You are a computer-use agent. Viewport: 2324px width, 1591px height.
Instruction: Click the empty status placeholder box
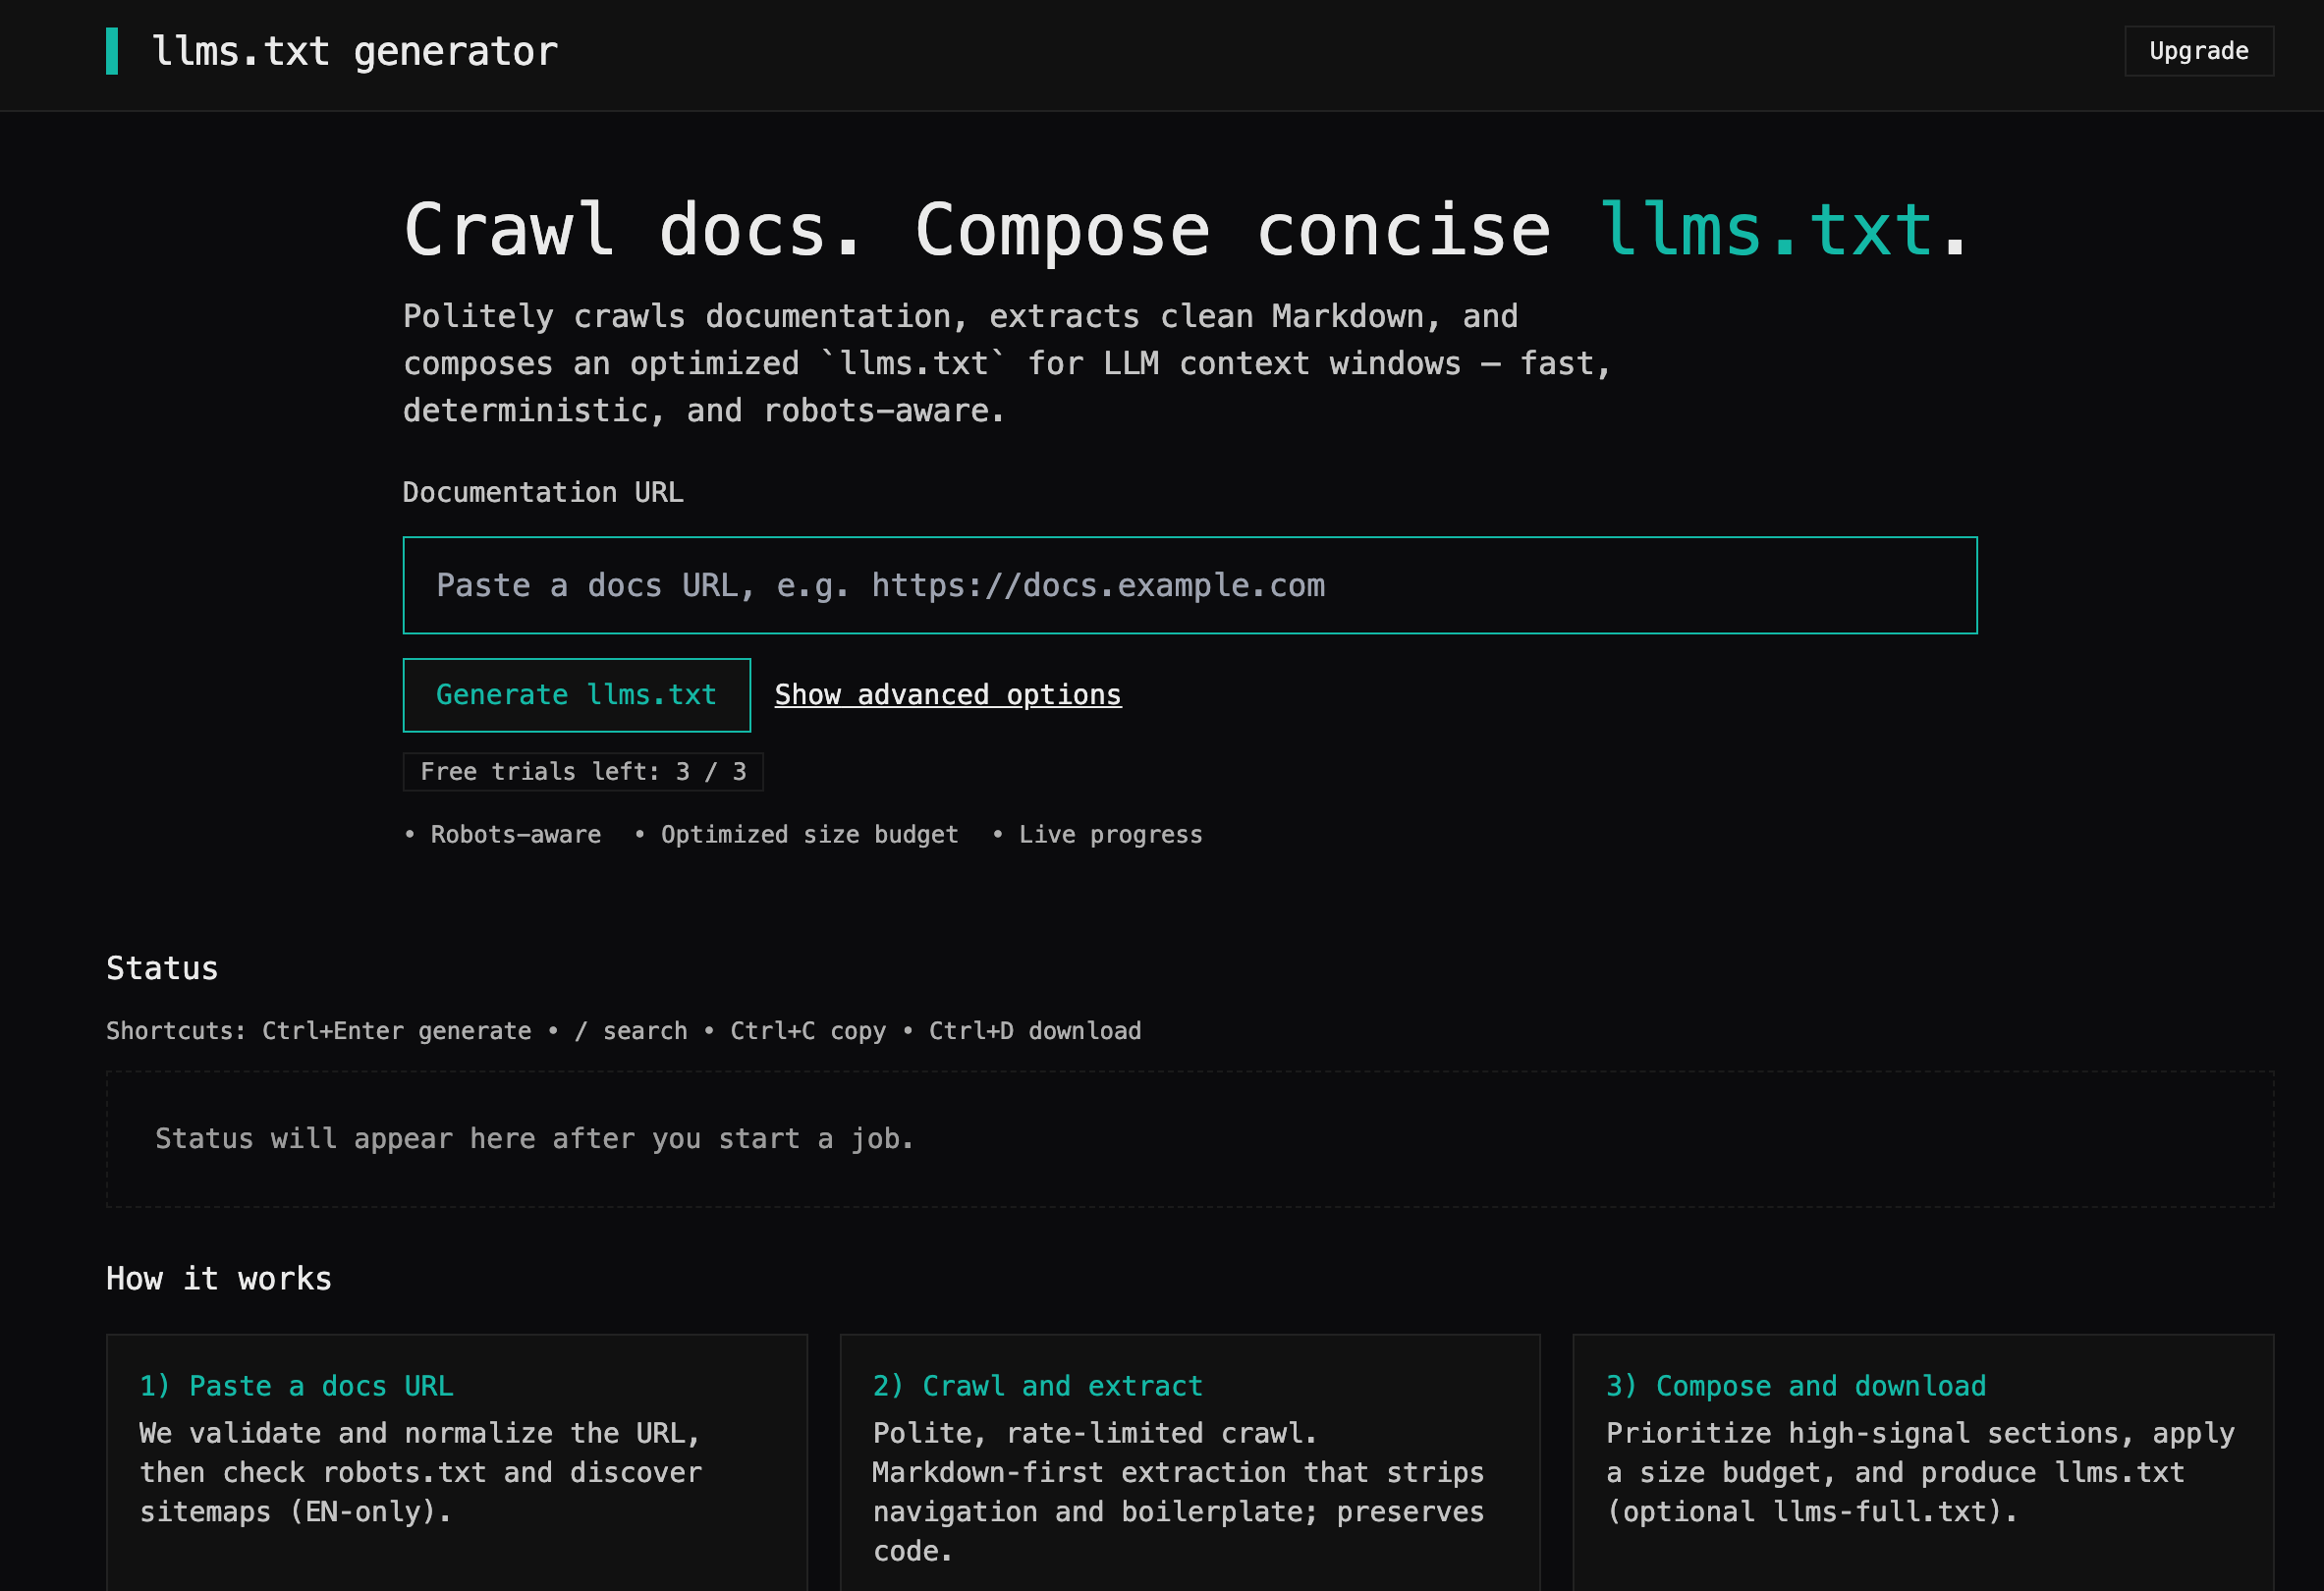pyautogui.click(x=1189, y=1139)
